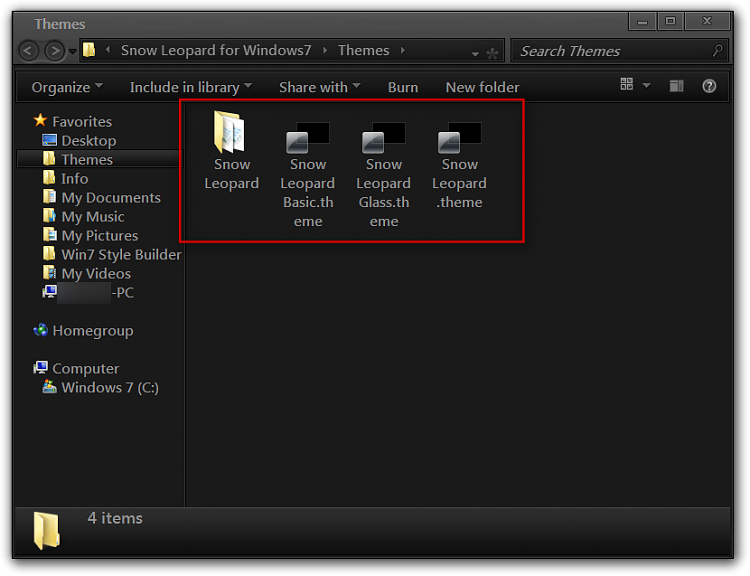The image size is (750, 576).
Task: Open Desktop in Favorites
Action: [x=79, y=141]
